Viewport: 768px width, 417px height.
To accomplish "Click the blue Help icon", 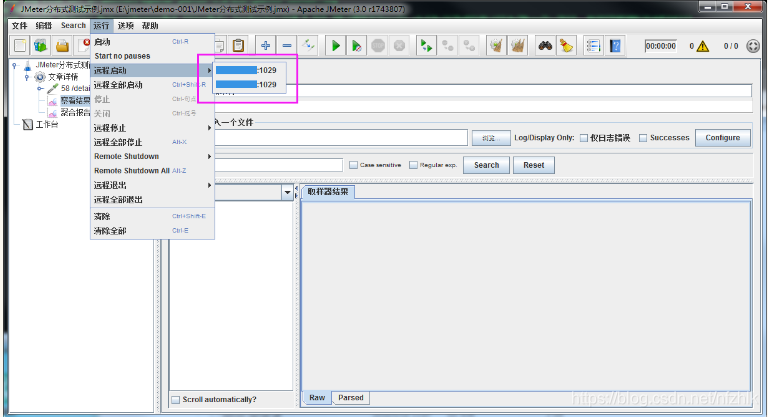I will pyautogui.click(x=615, y=46).
